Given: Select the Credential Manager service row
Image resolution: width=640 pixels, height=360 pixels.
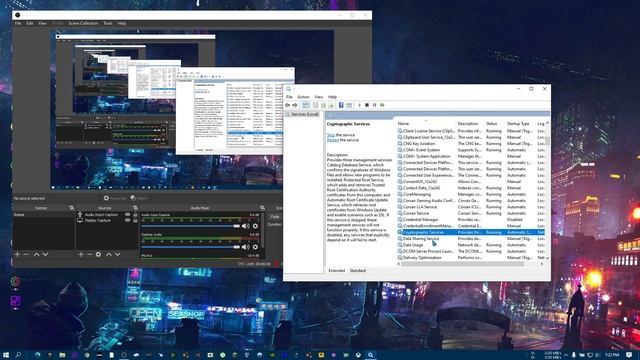Looking at the screenshot, I should click(471, 220).
